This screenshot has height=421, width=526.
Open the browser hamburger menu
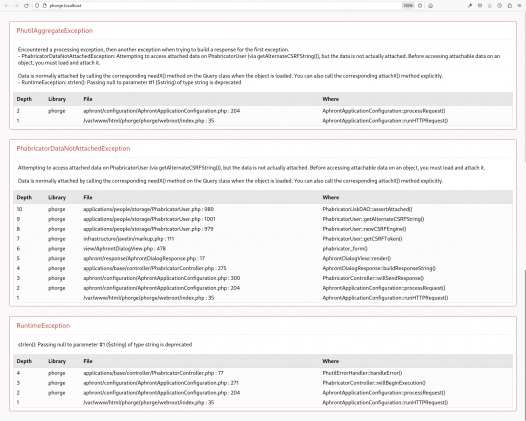519,6
